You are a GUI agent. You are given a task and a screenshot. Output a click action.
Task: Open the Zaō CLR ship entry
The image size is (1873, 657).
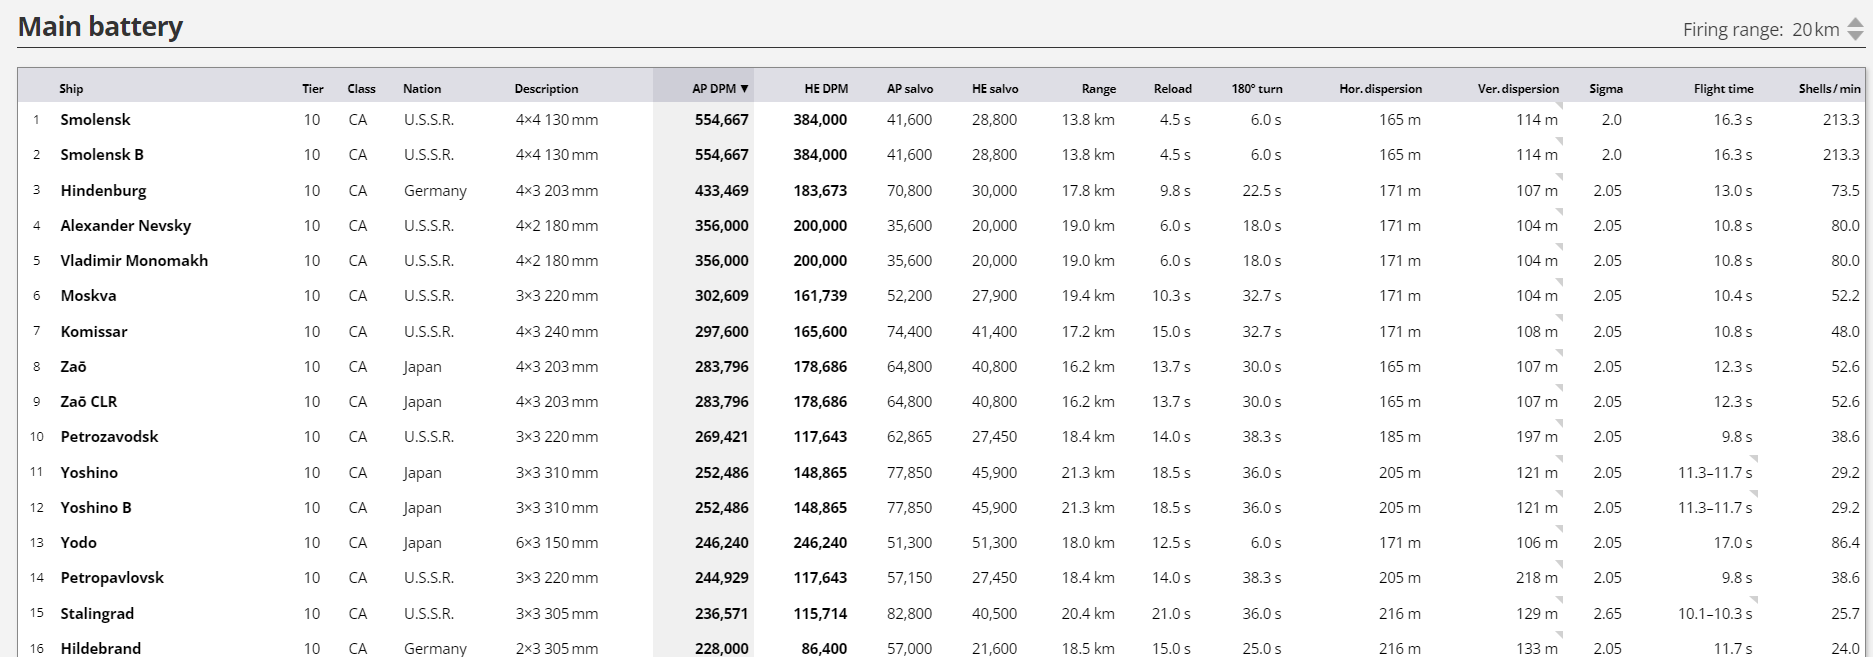click(x=88, y=402)
